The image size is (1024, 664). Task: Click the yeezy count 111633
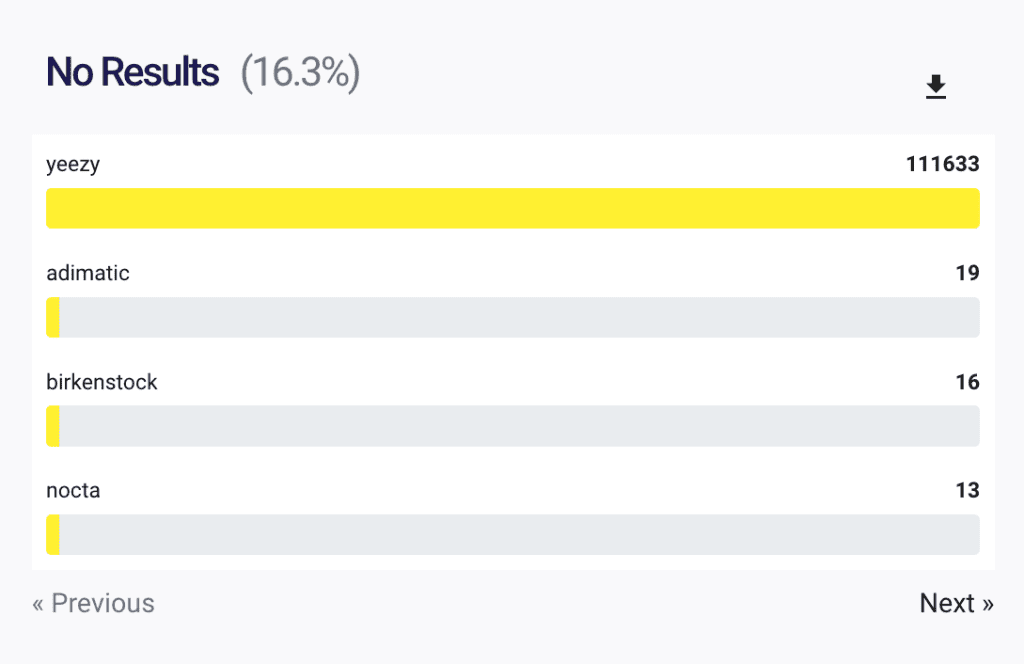click(942, 164)
